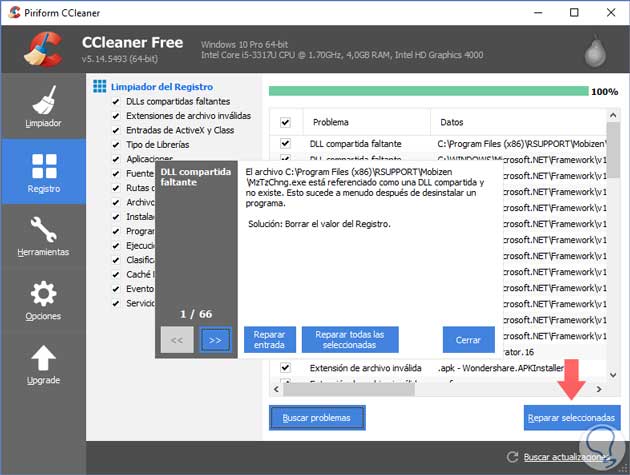
Task: Click the v5.14.5493 (64-bit) version text
Action: 120,59
